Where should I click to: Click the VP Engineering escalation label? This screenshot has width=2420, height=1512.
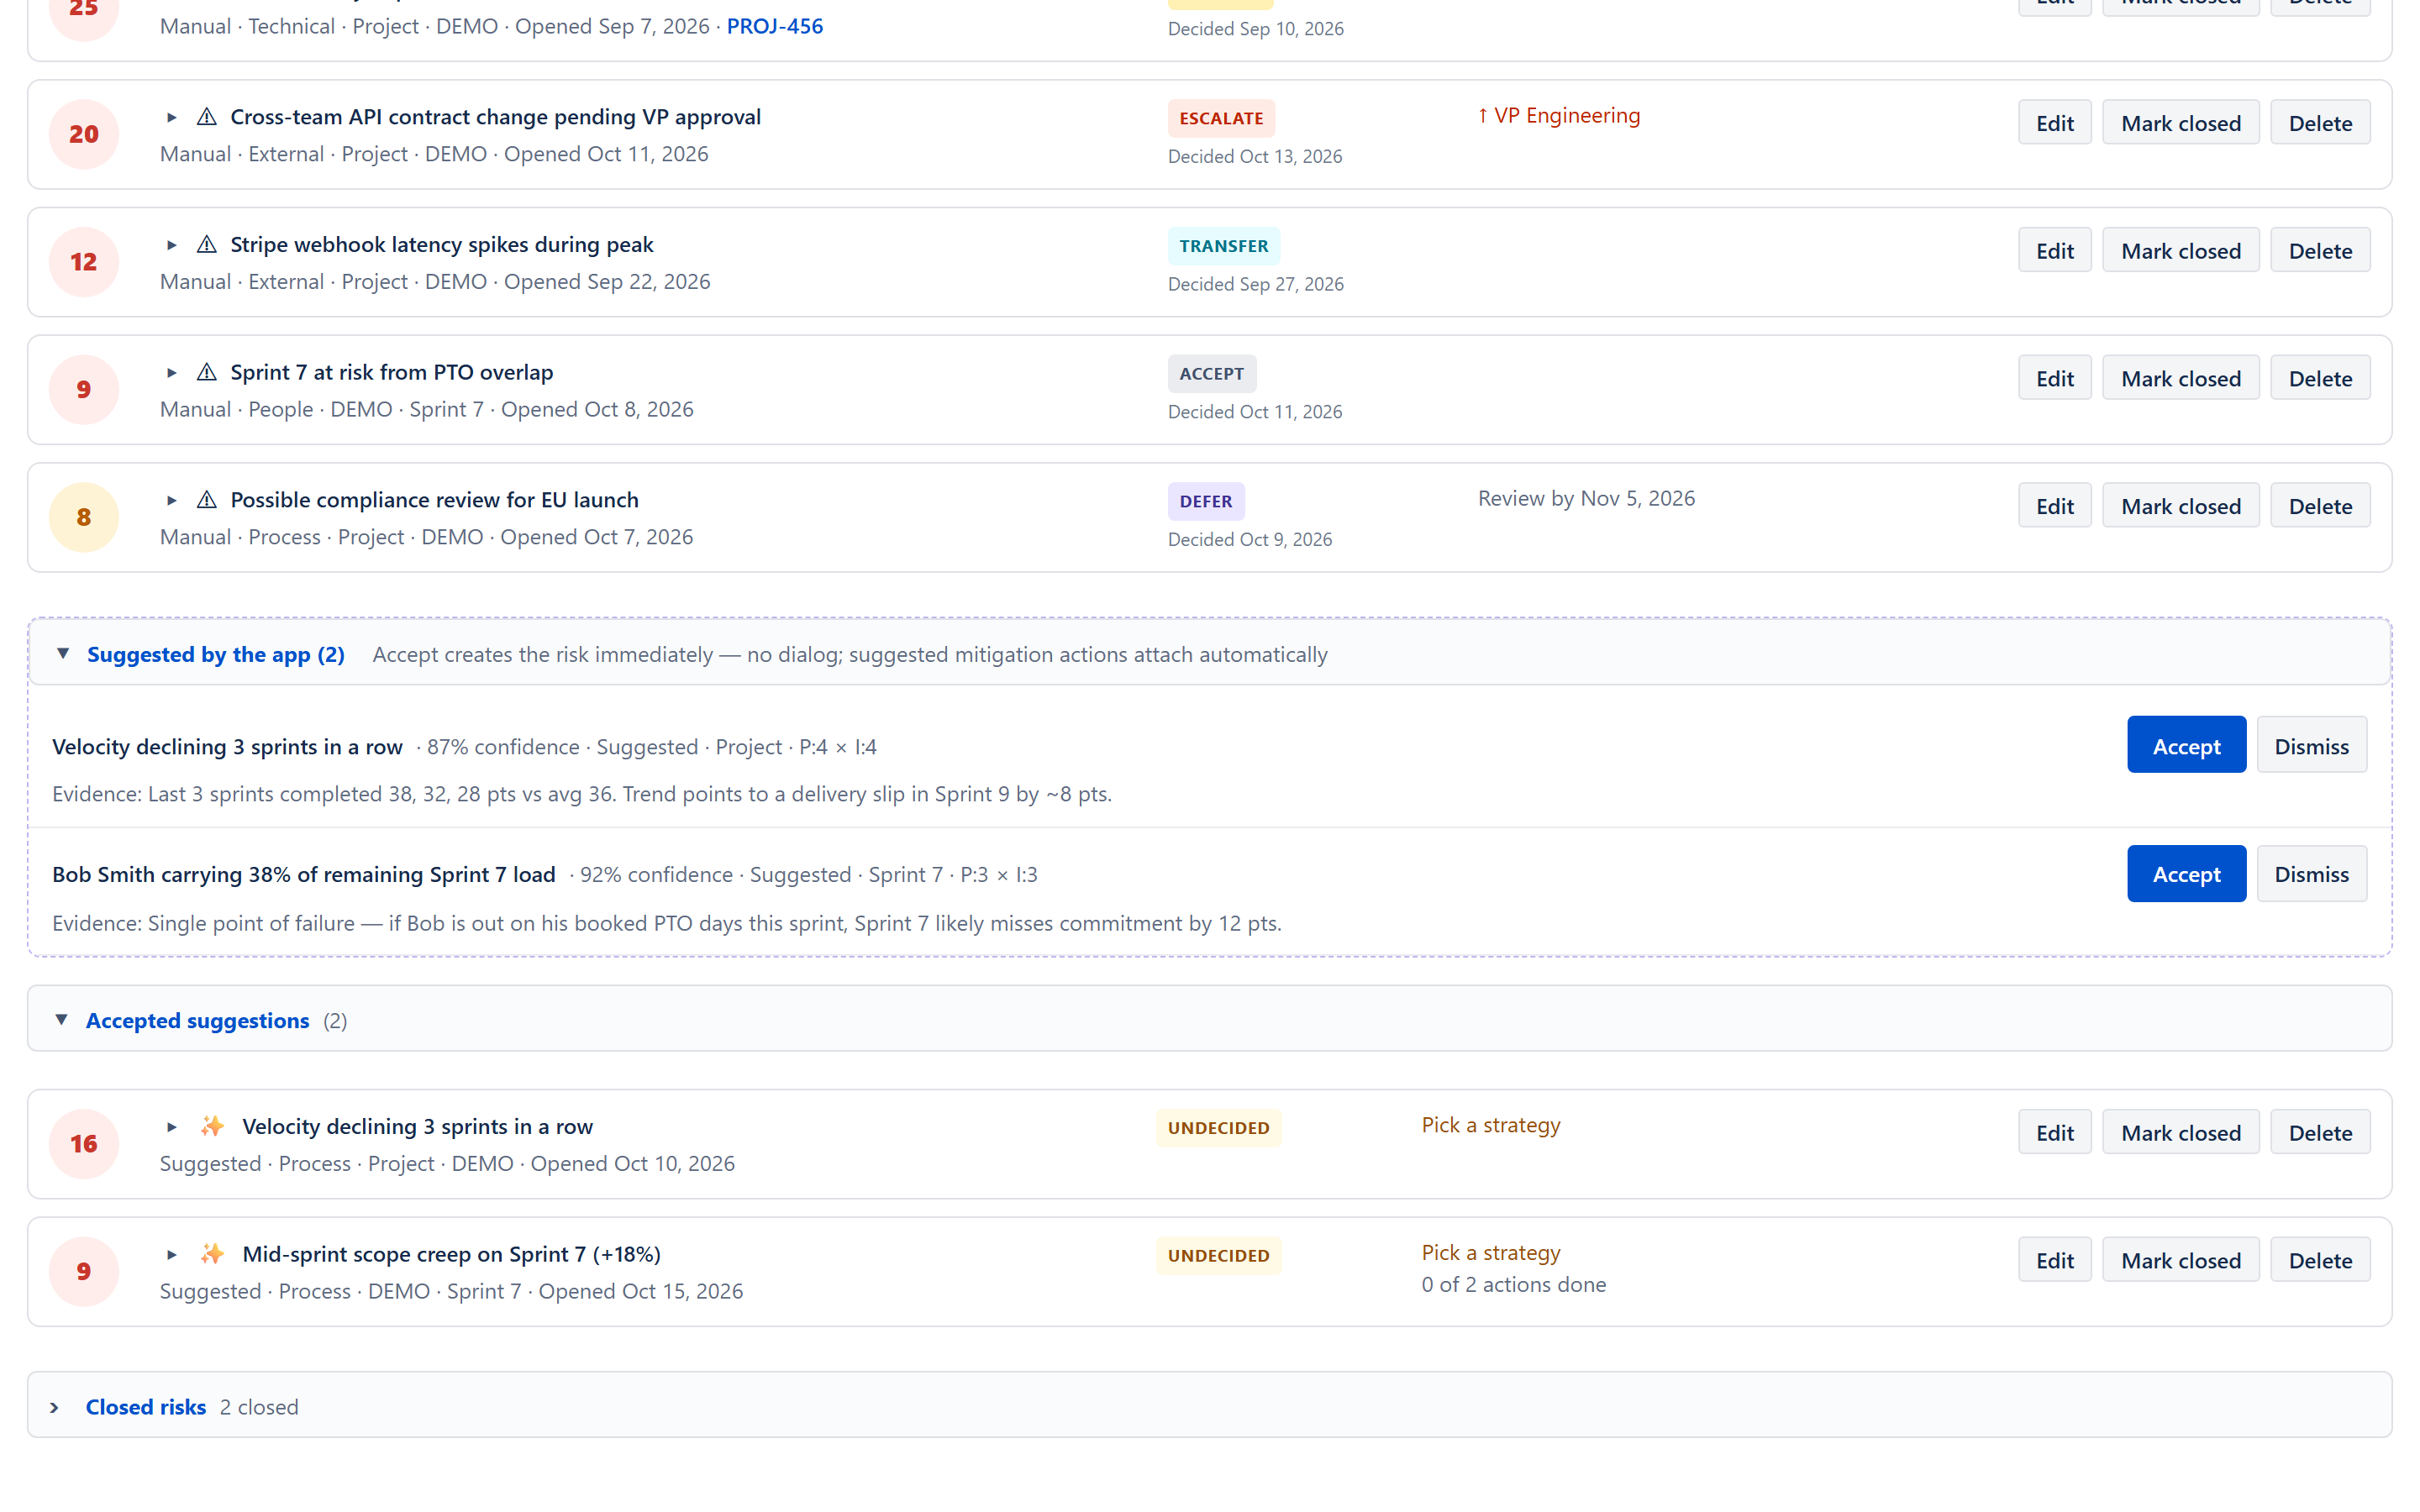point(1559,116)
